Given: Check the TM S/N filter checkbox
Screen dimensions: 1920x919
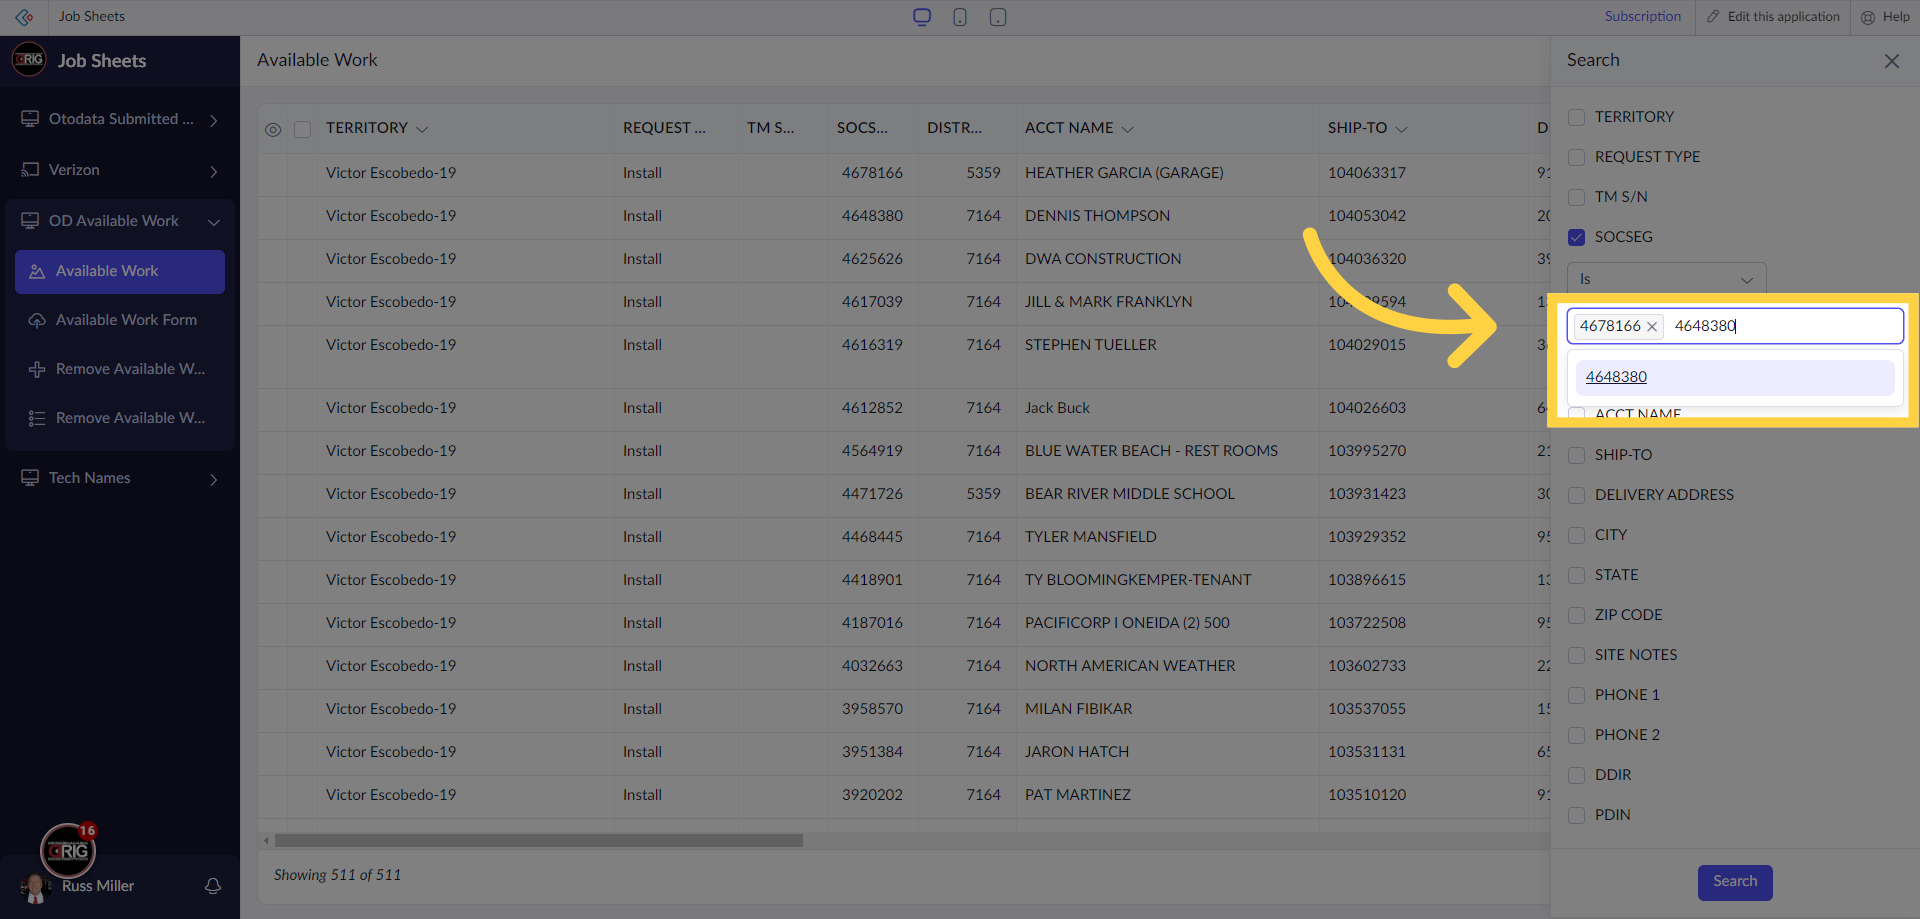Looking at the screenshot, I should pyautogui.click(x=1577, y=198).
